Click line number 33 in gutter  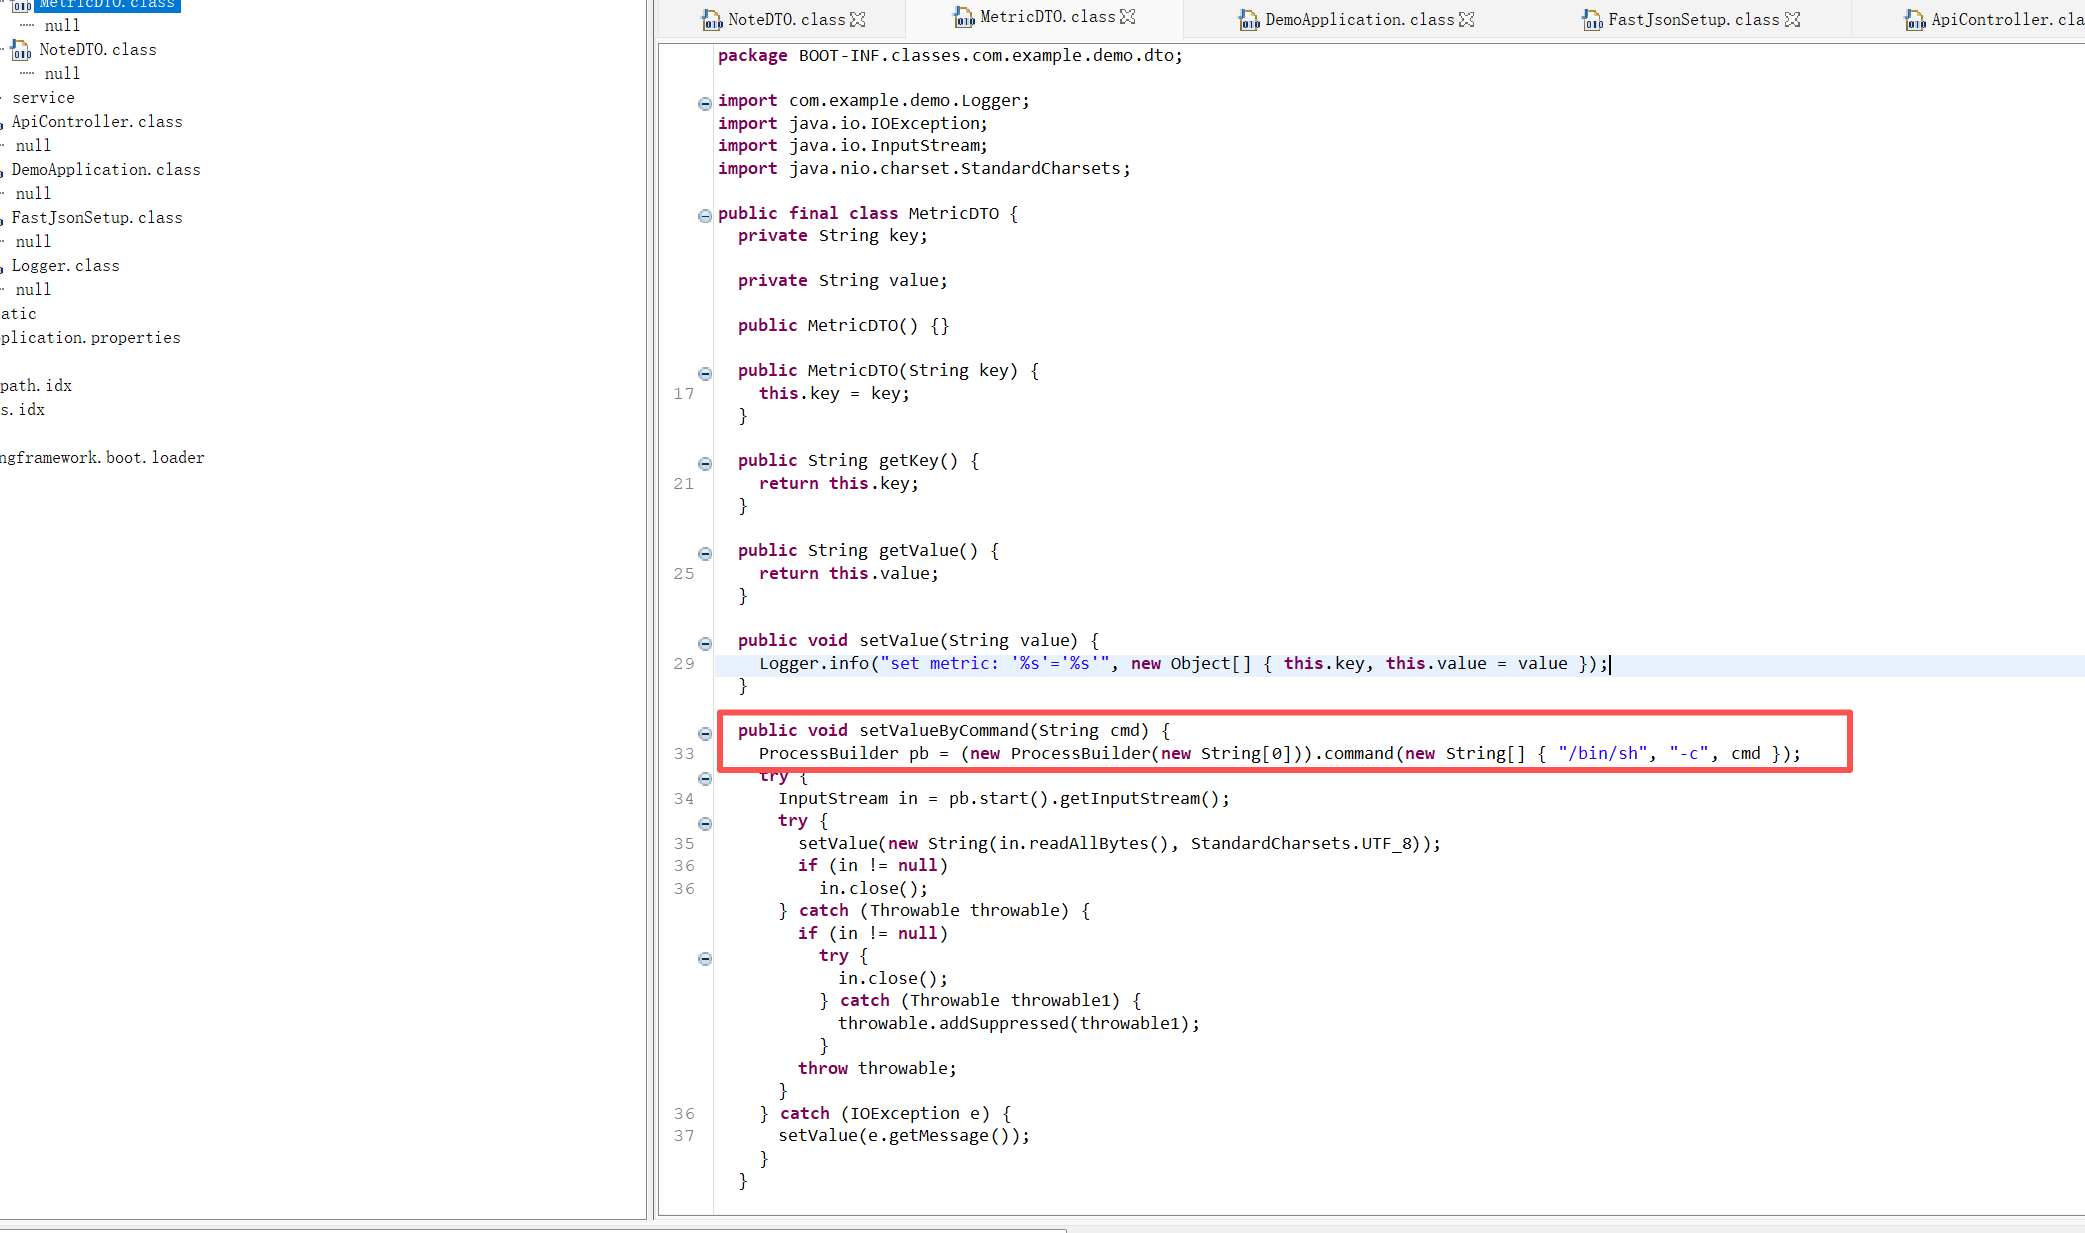click(x=684, y=753)
